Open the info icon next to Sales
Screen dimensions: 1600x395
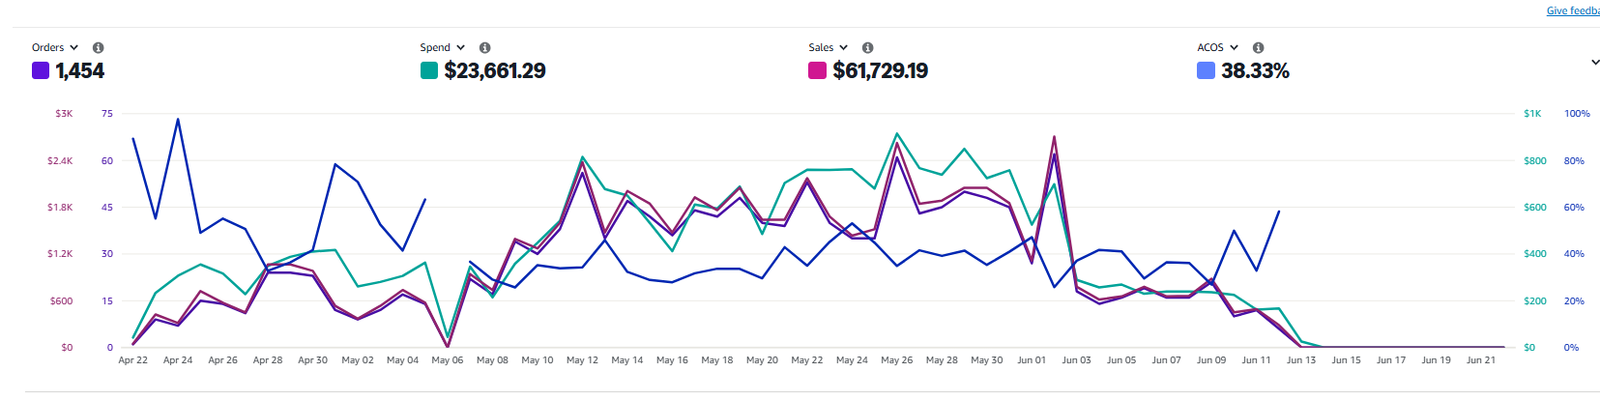[868, 48]
